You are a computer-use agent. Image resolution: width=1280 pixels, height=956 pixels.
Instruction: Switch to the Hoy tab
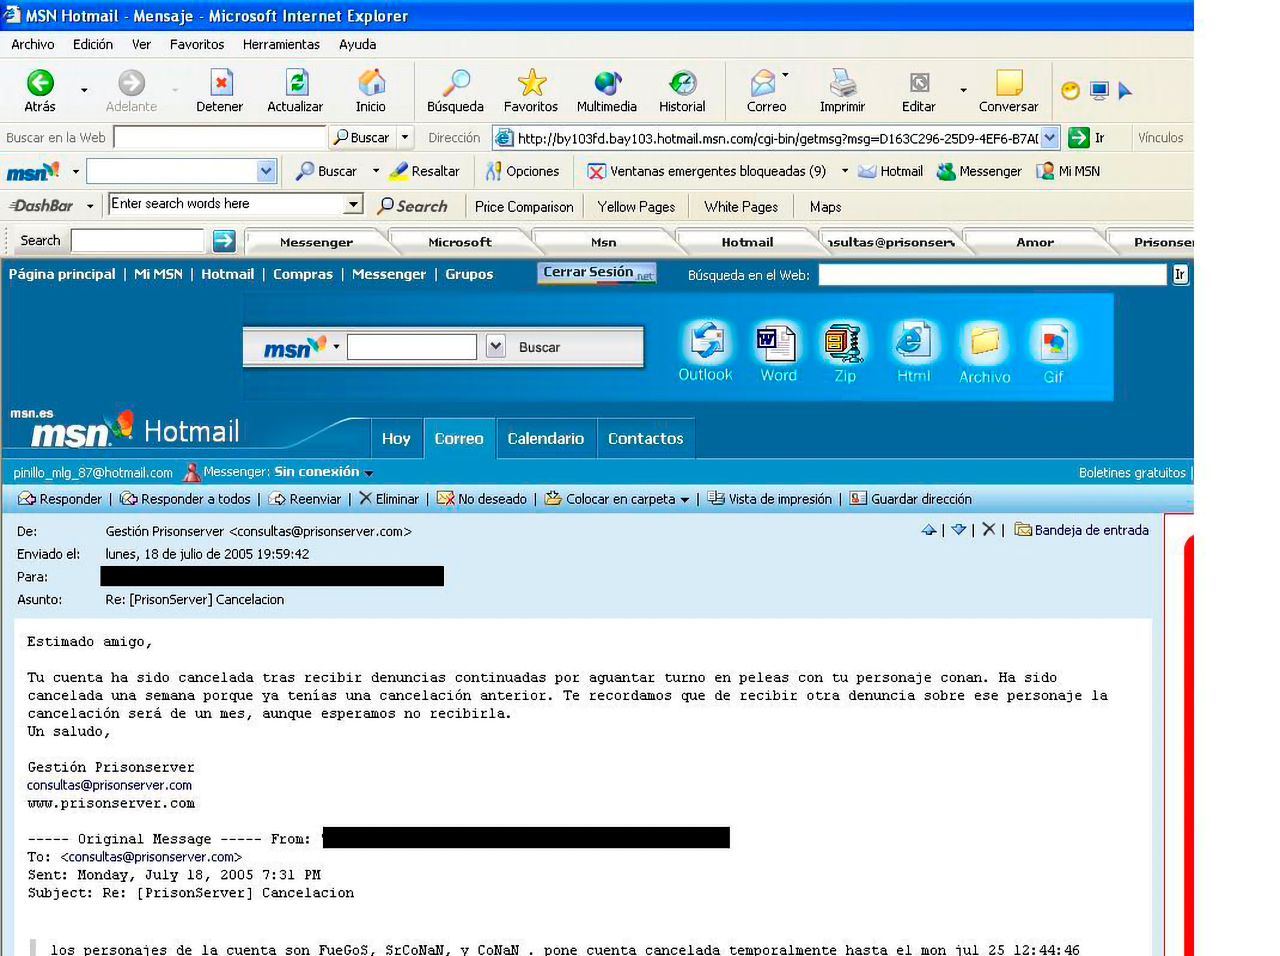pyautogui.click(x=396, y=438)
